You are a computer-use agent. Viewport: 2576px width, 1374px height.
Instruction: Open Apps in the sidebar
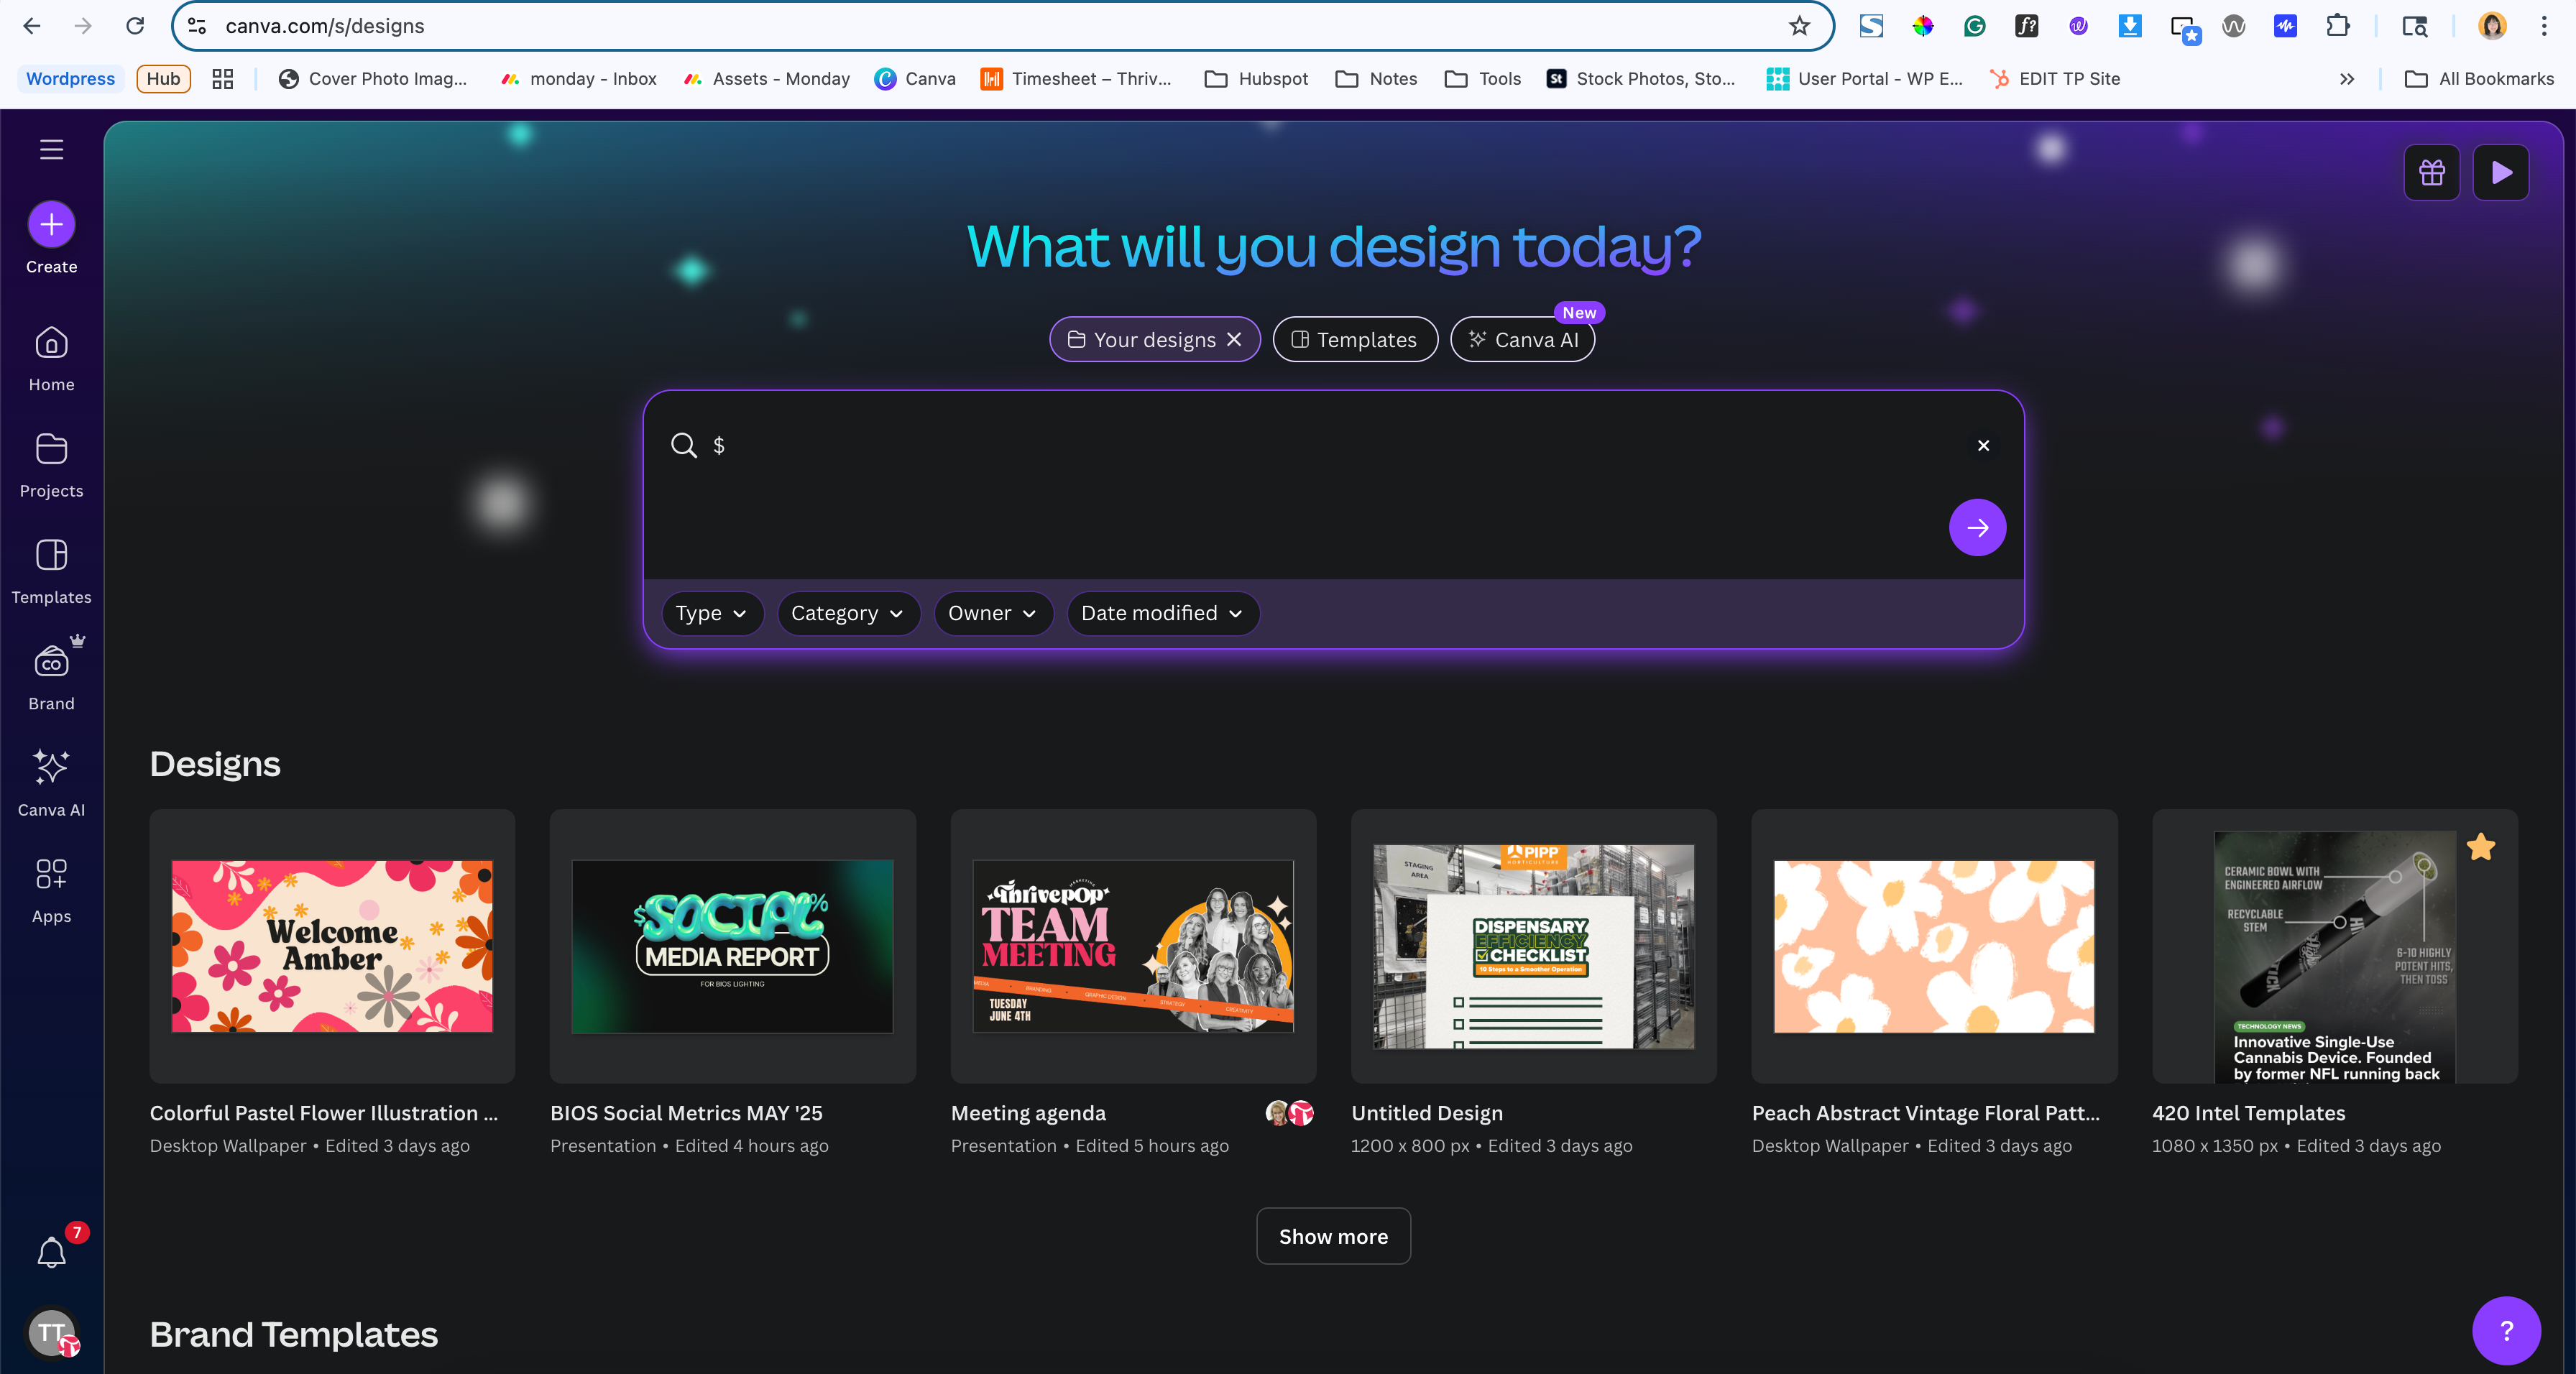tap(51, 891)
